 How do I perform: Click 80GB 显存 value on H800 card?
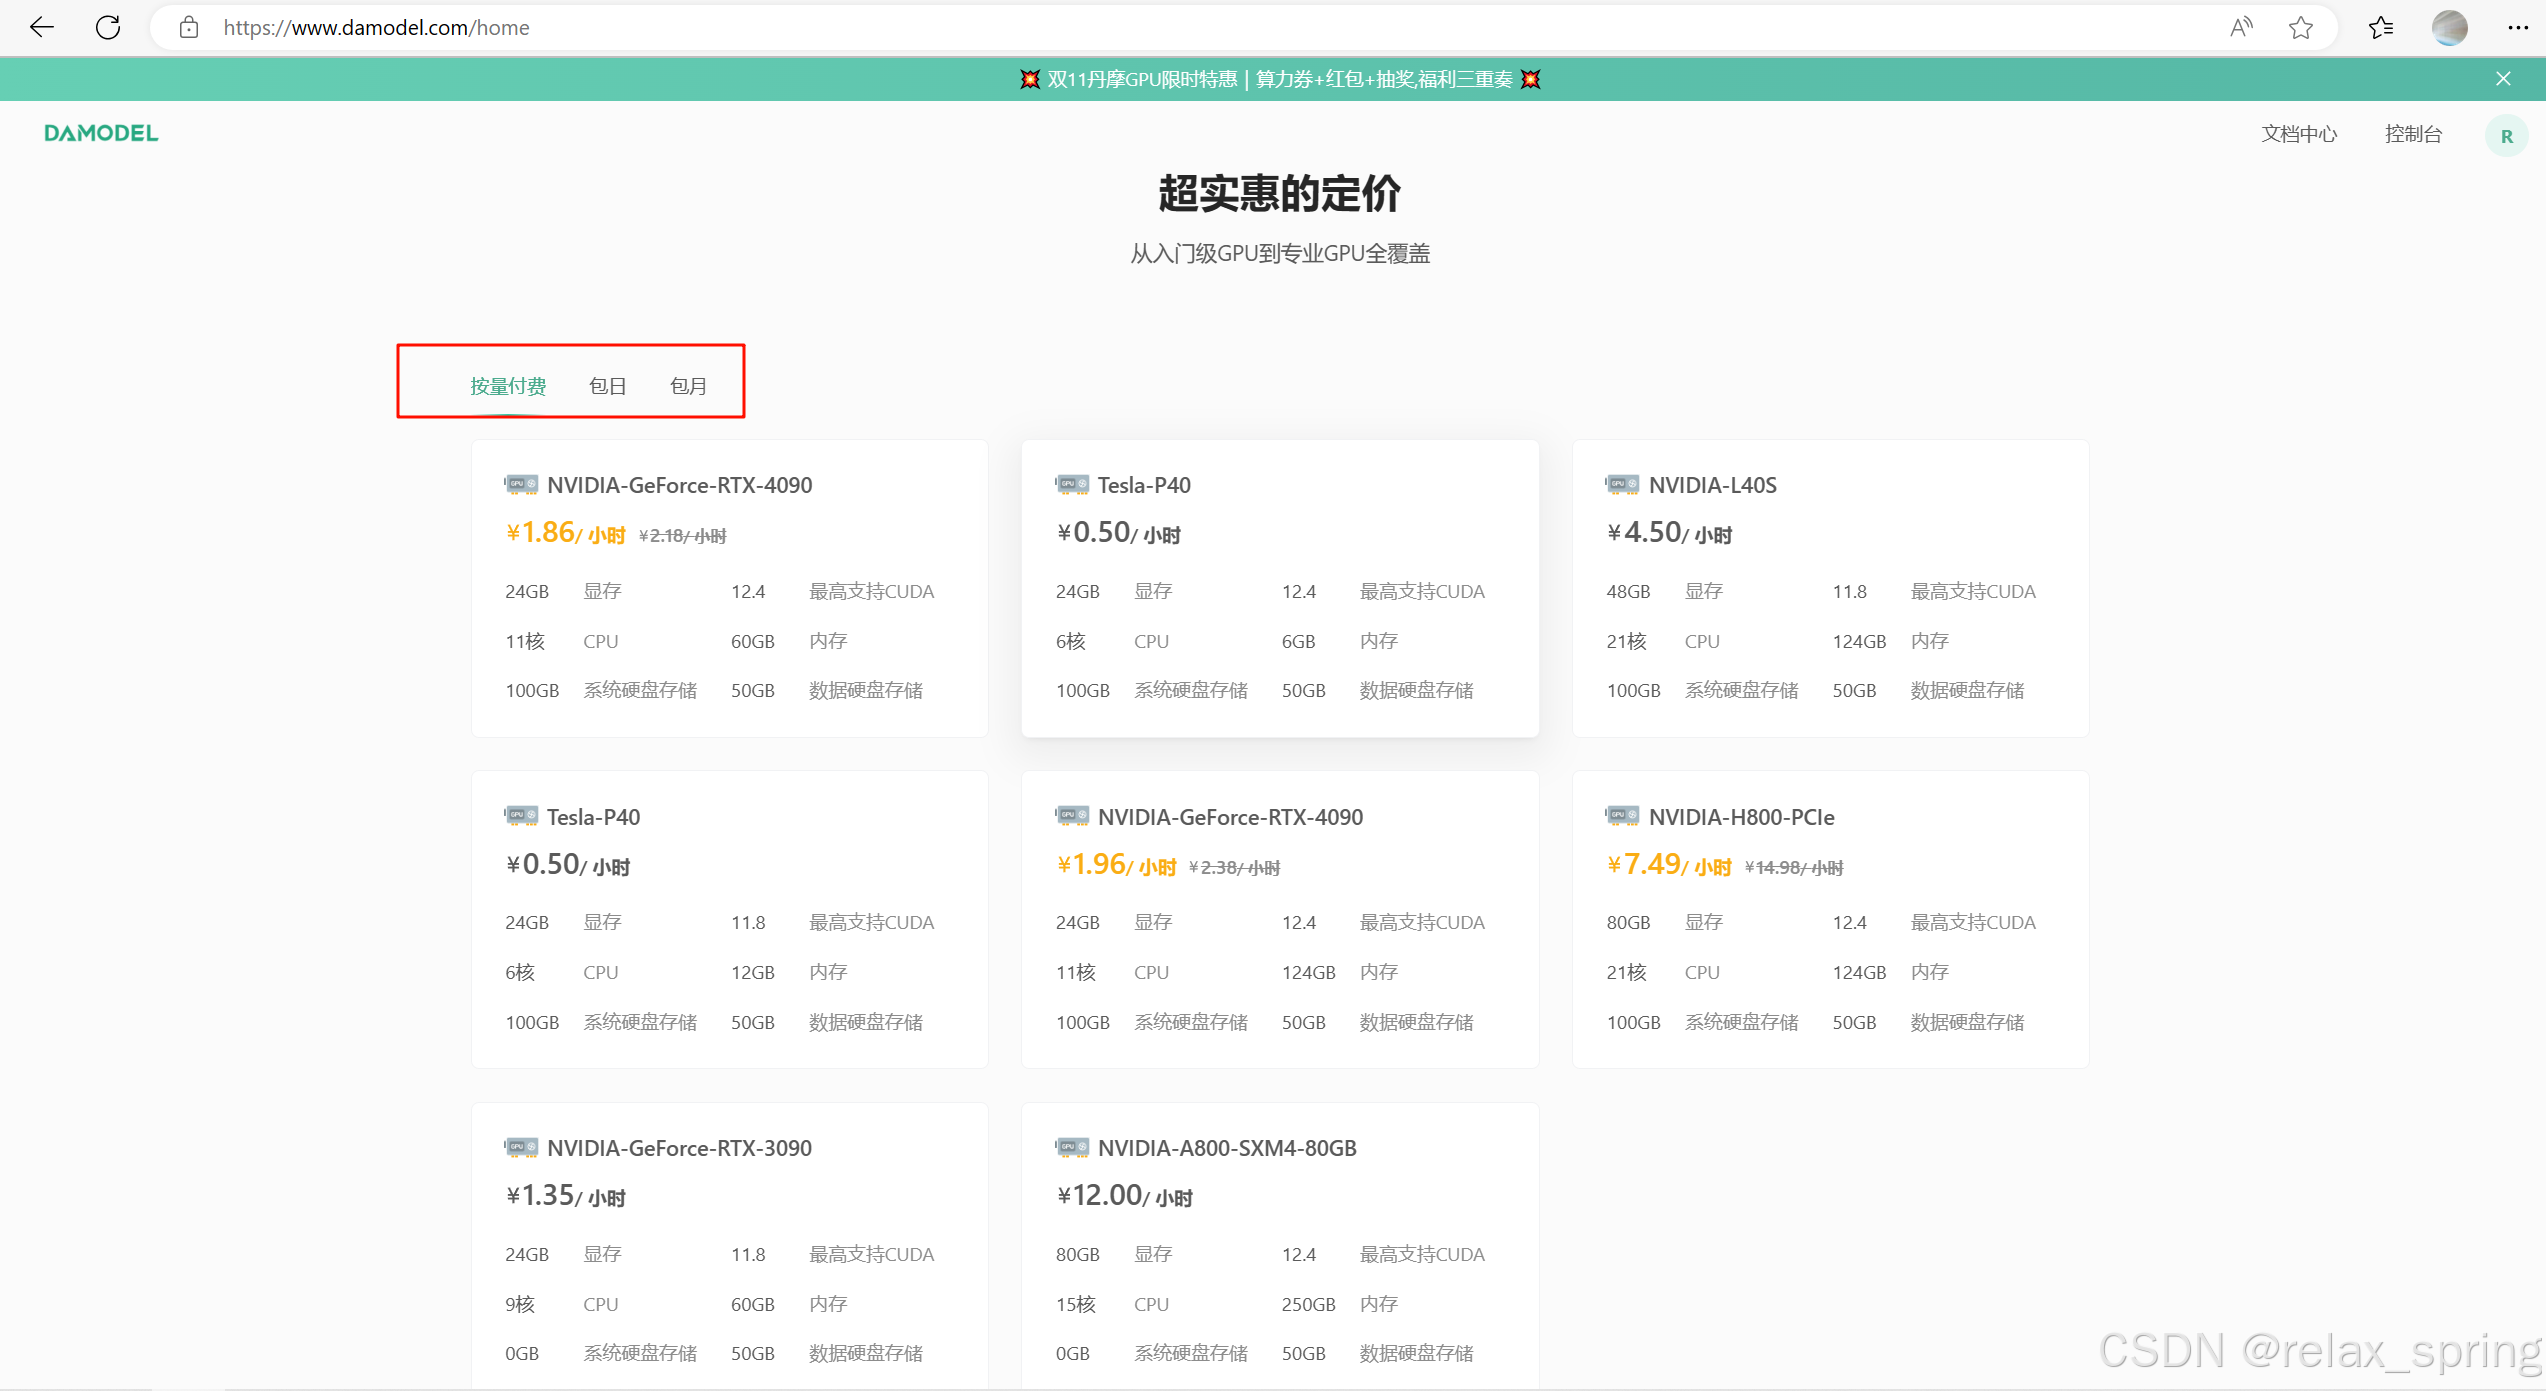point(1628,923)
